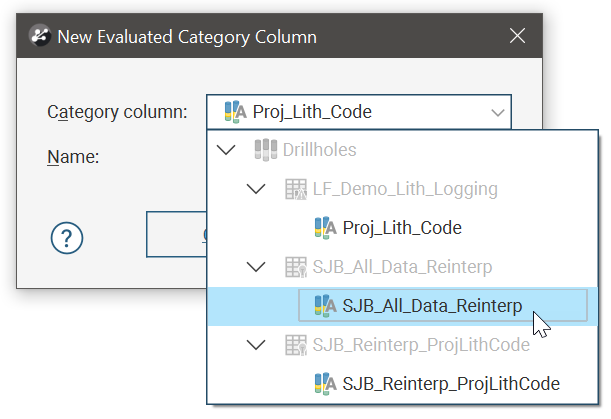Click the Leapfrog app icon in title bar
Image resolution: width=611 pixels, height=419 pixels.
[x=40, y=37]
